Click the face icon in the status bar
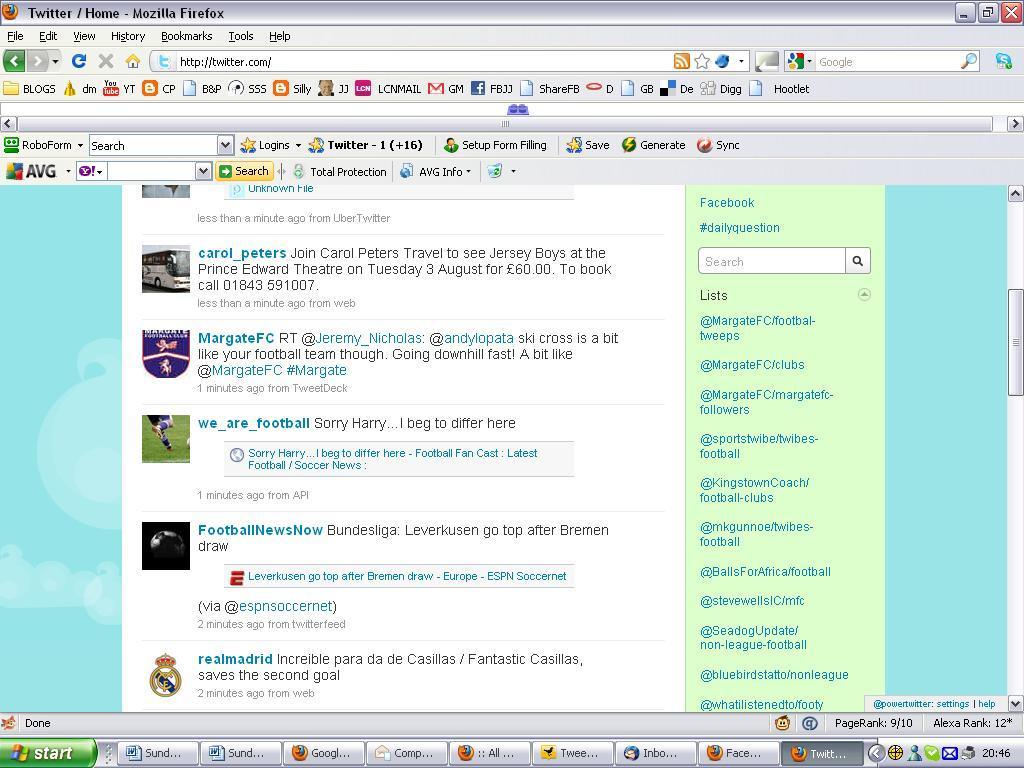The width and height of the screenshot is (1024, 768). 782,723
